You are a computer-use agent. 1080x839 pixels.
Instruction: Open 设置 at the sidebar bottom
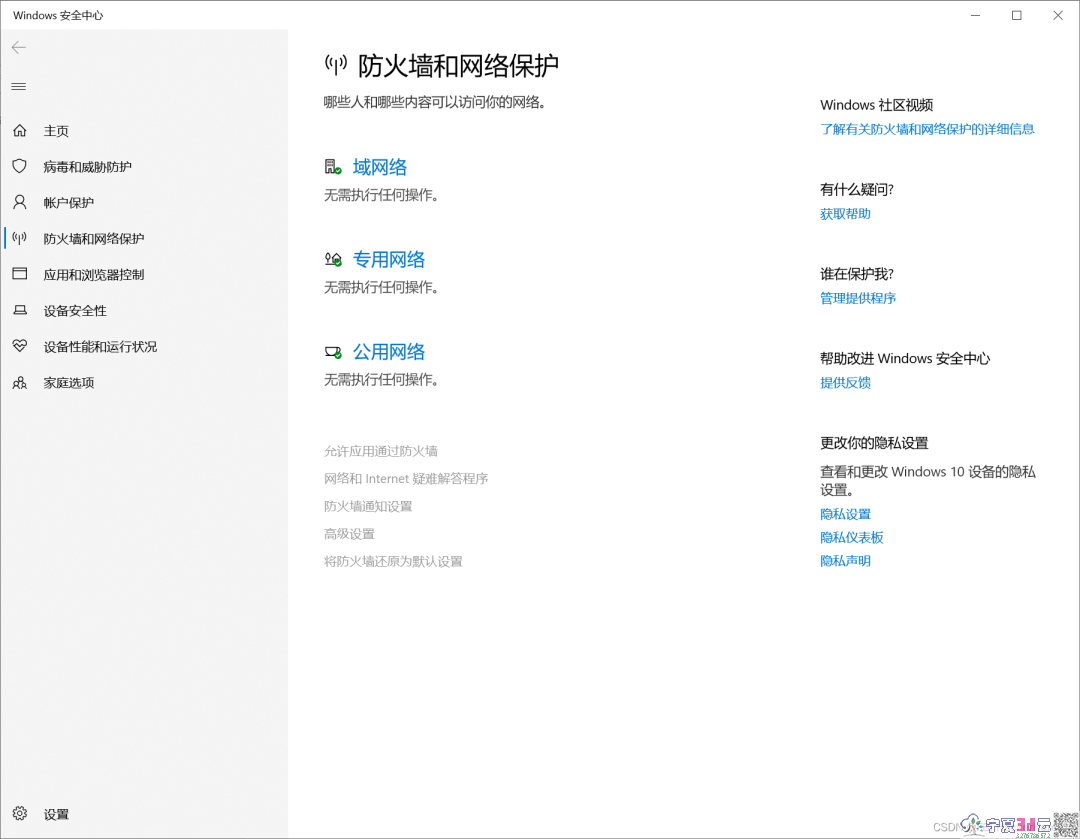coord(56,814)
